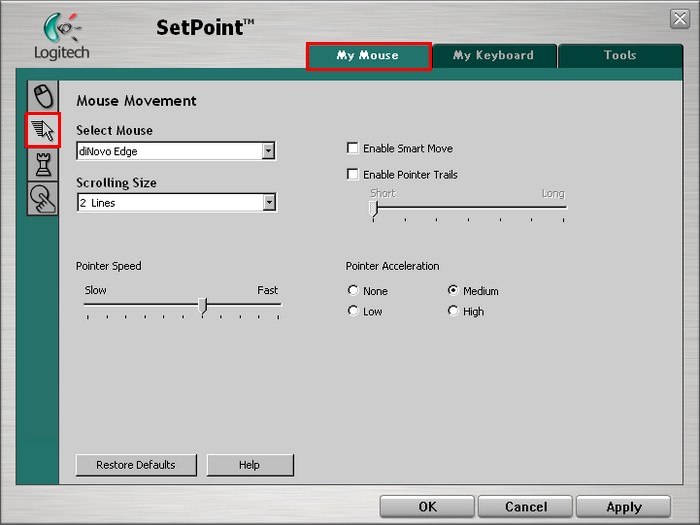
Task: Open the Scrolling Size dropdown arrow
Action: 268,202
